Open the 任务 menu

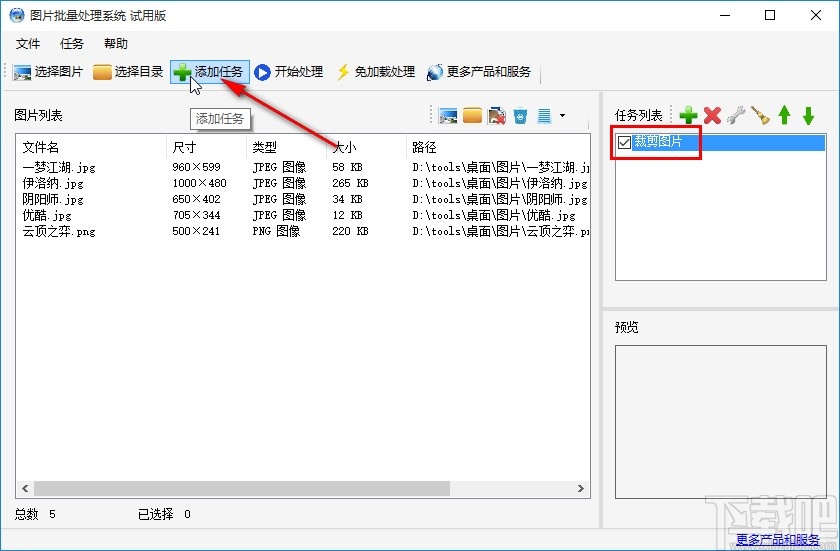coord(72,44)
